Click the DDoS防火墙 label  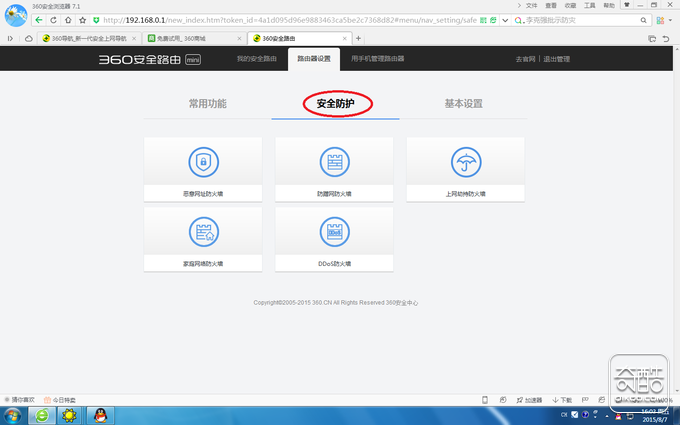click(x=334, y=264)
